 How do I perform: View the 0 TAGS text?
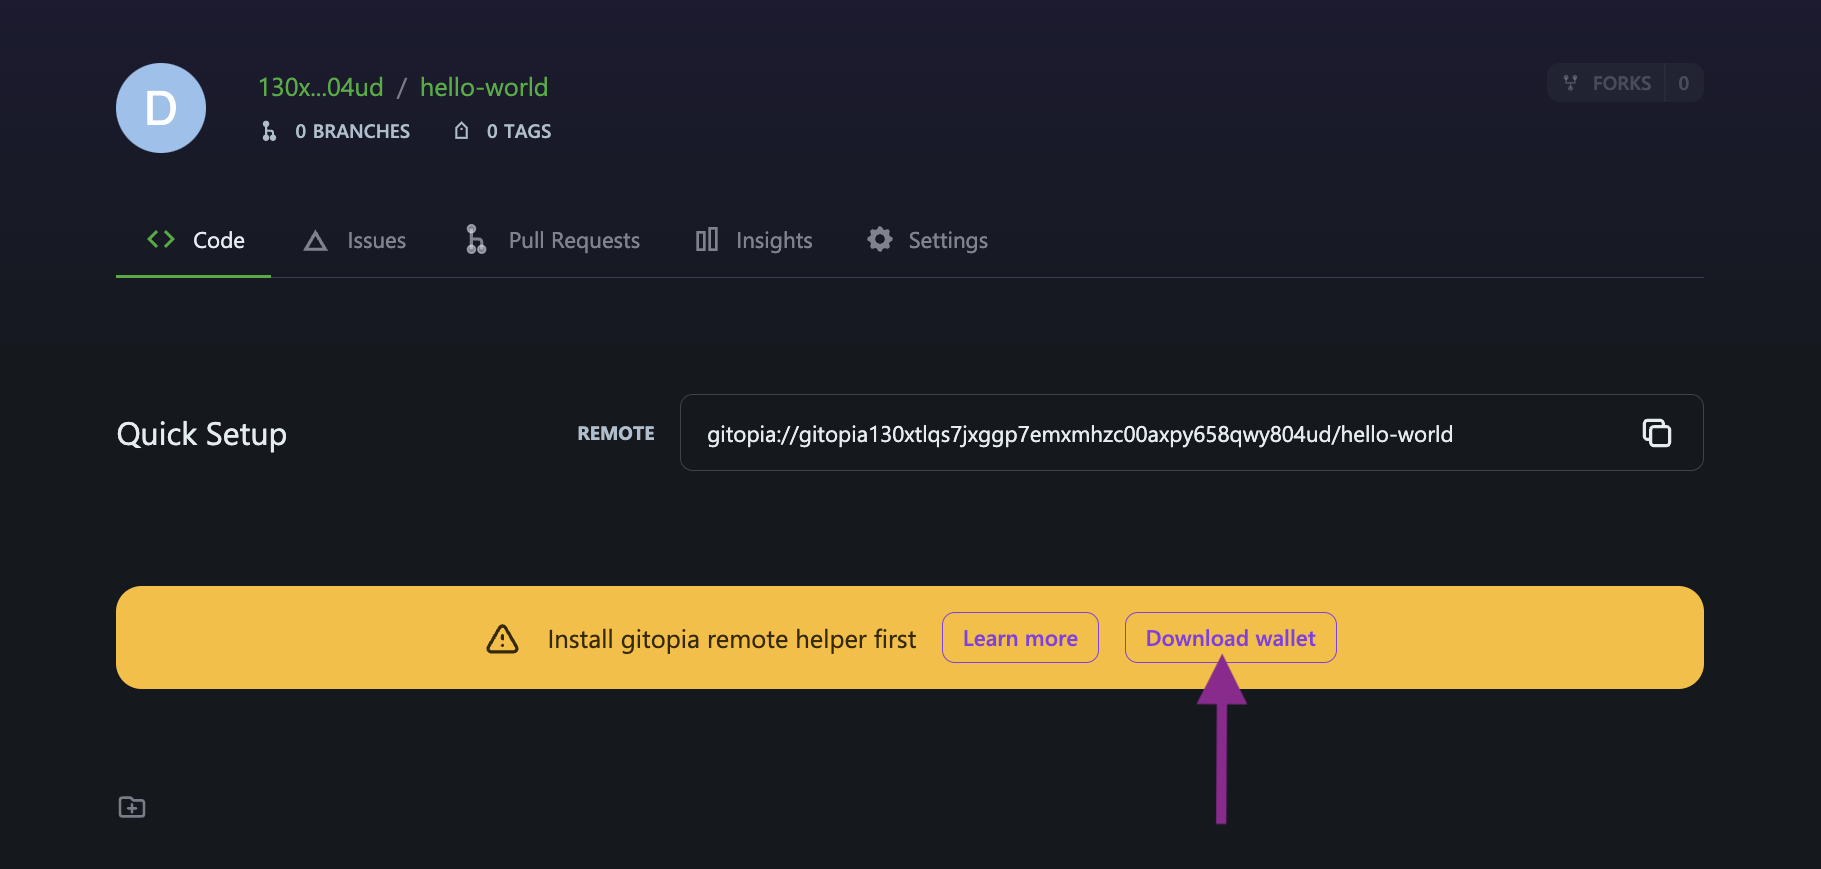tap(519, 131)
